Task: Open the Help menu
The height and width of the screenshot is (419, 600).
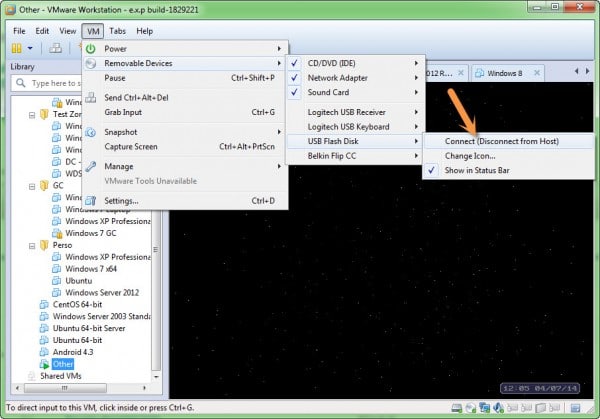Action: click(145, 31)
